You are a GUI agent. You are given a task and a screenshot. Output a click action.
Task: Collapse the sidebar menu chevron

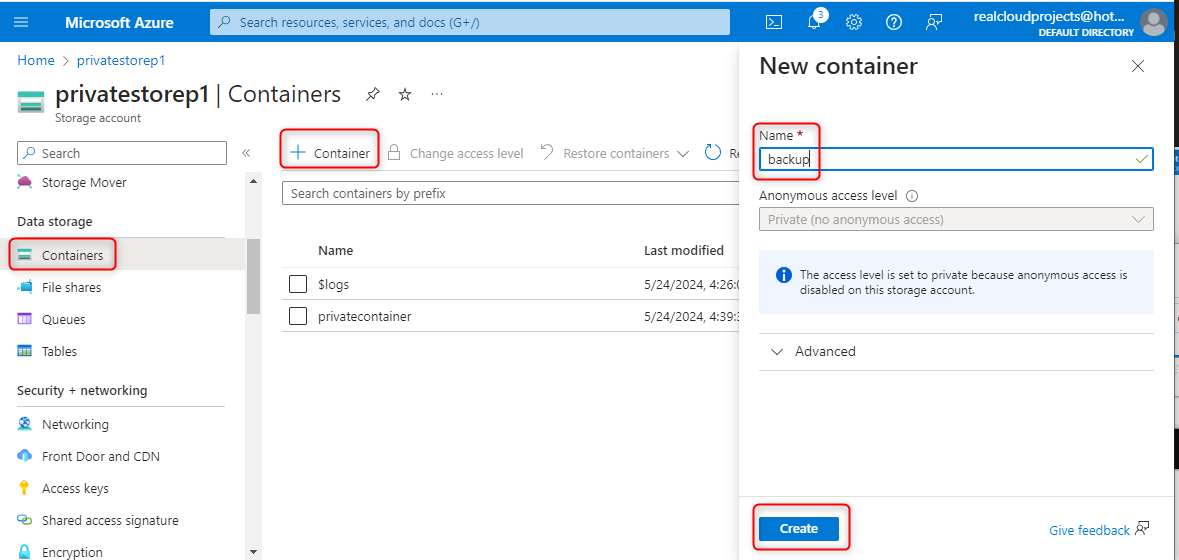pyautogui.click(x=246, y=153)
